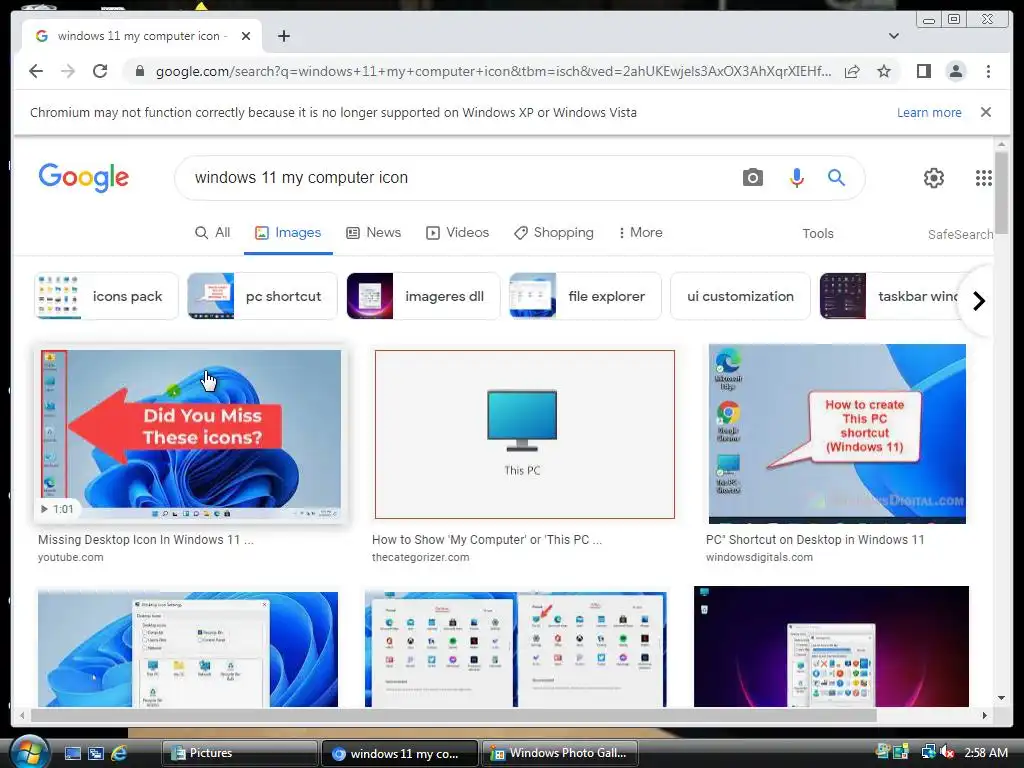Screen dimensions: 1024x768
Task: Open the SafeSearch setting
Action: pos(960,234)
